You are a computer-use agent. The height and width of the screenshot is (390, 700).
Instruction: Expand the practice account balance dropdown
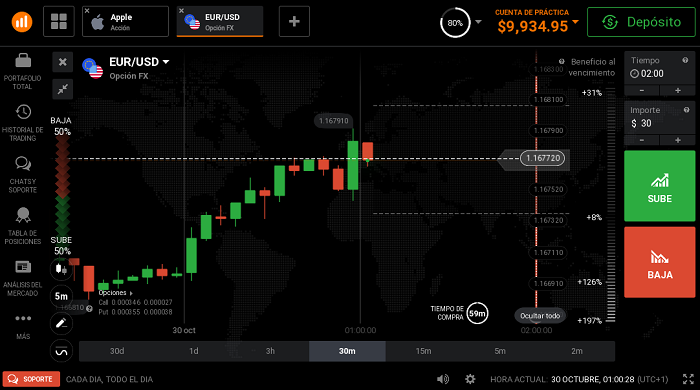(575, 21)
